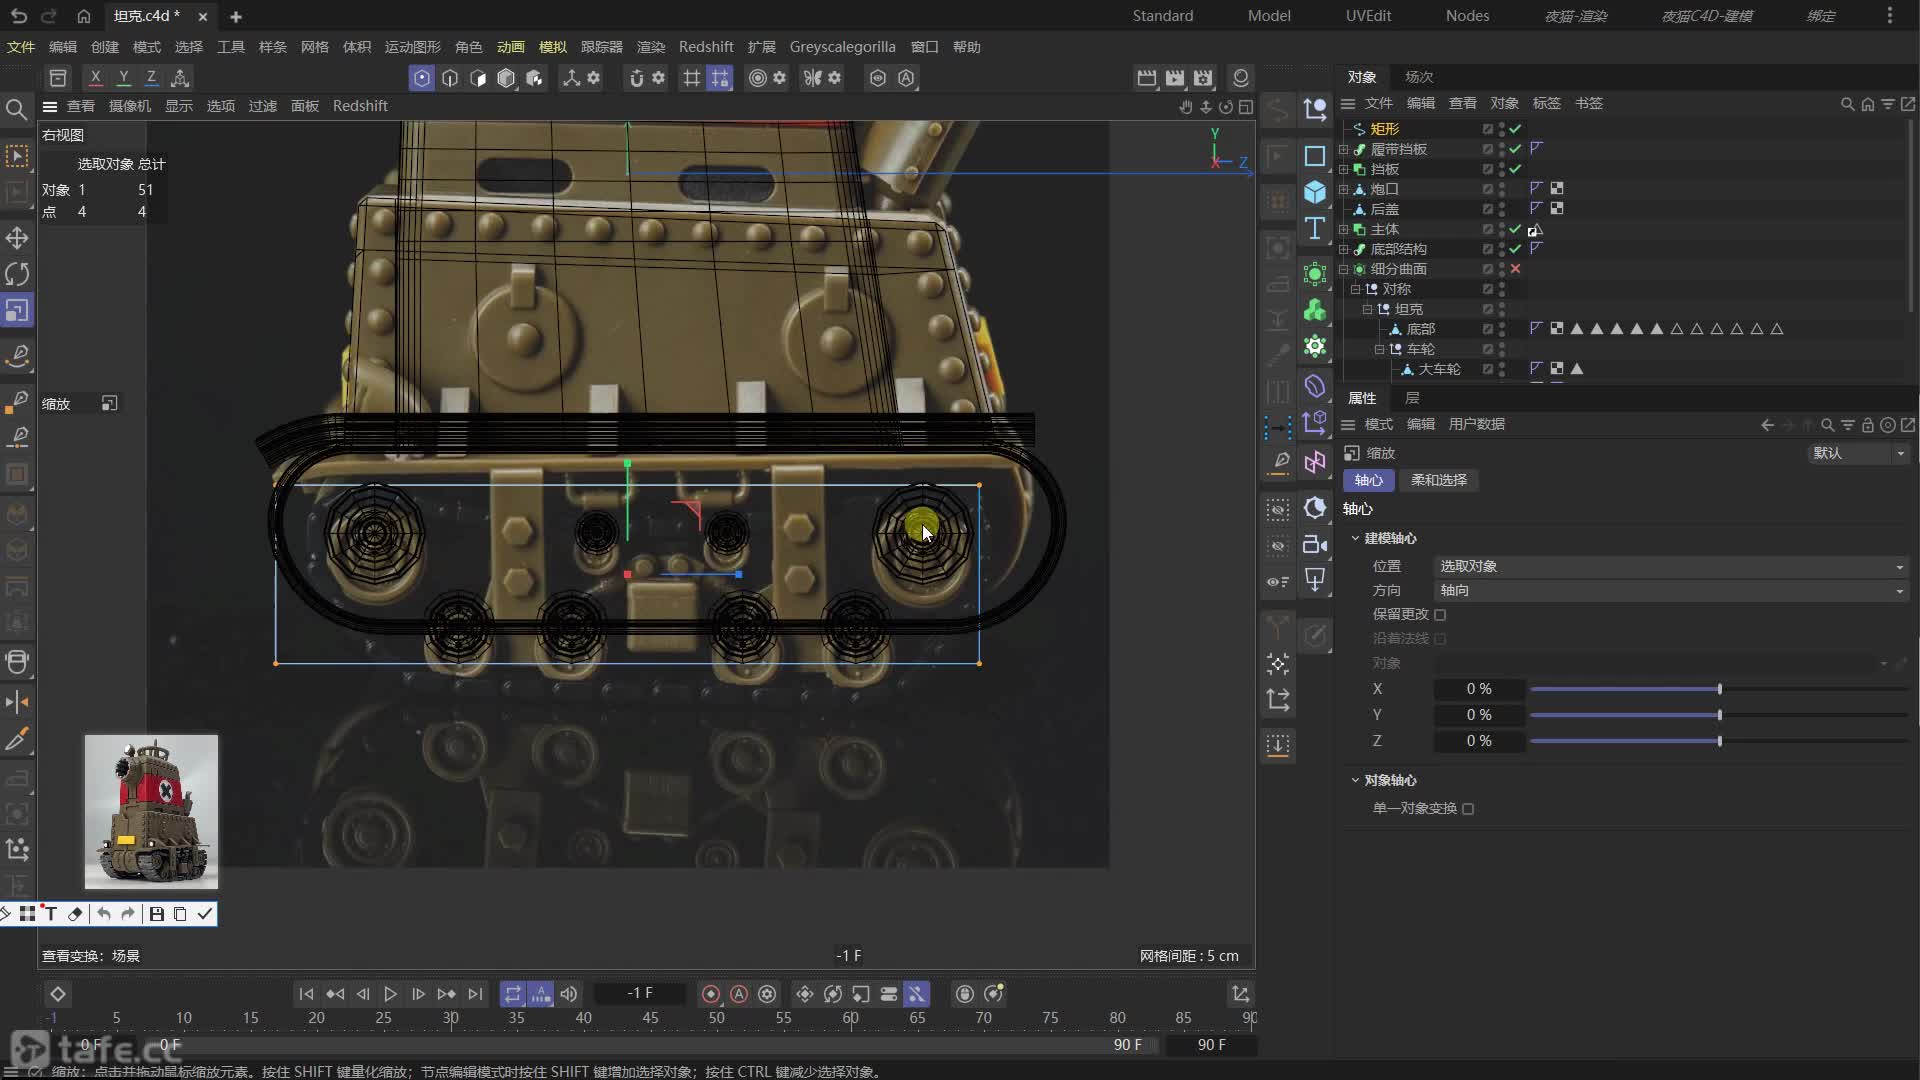This screenshot has width=1920, height=1080.
Task: Select the 轴心 button
Action: point(1368,481)
